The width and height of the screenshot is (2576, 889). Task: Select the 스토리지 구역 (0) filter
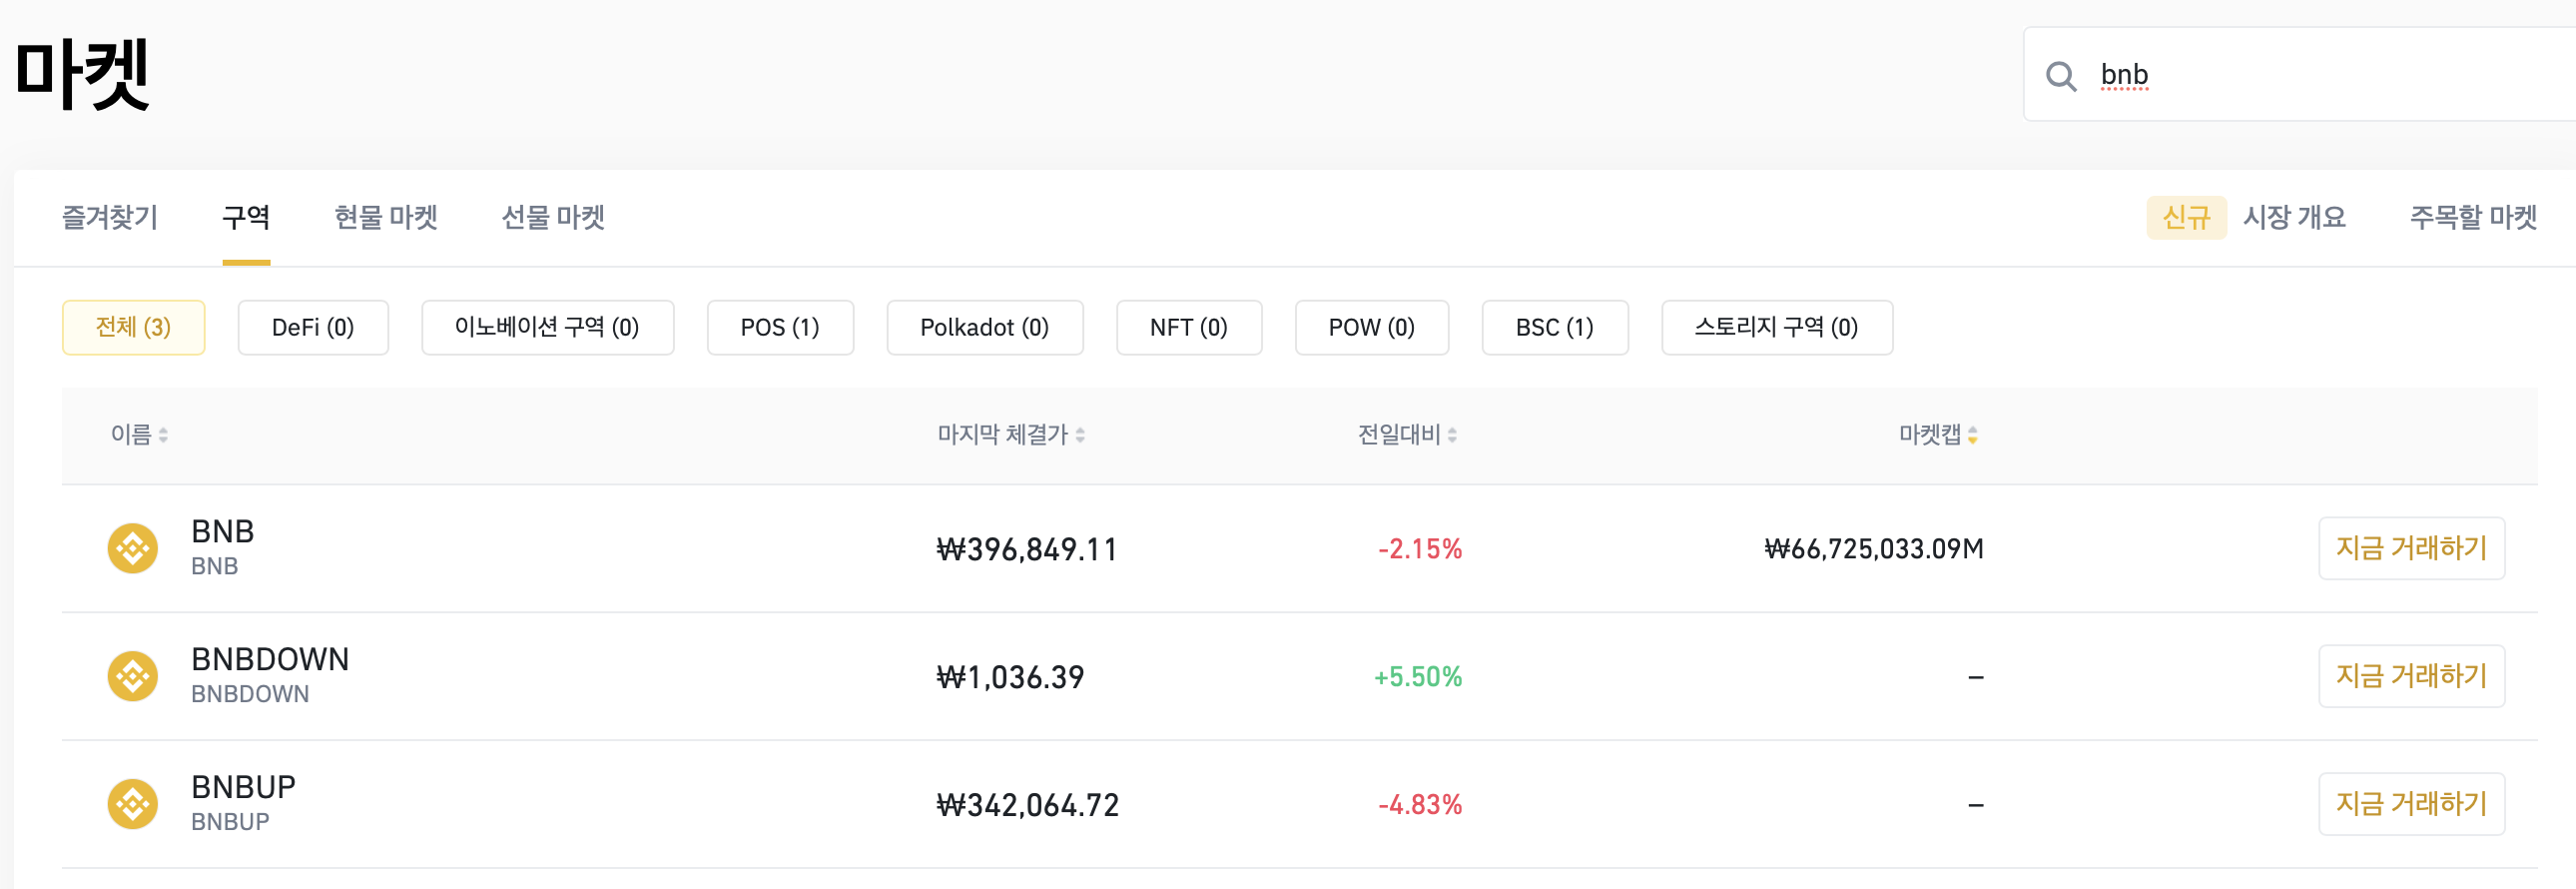1777,327
